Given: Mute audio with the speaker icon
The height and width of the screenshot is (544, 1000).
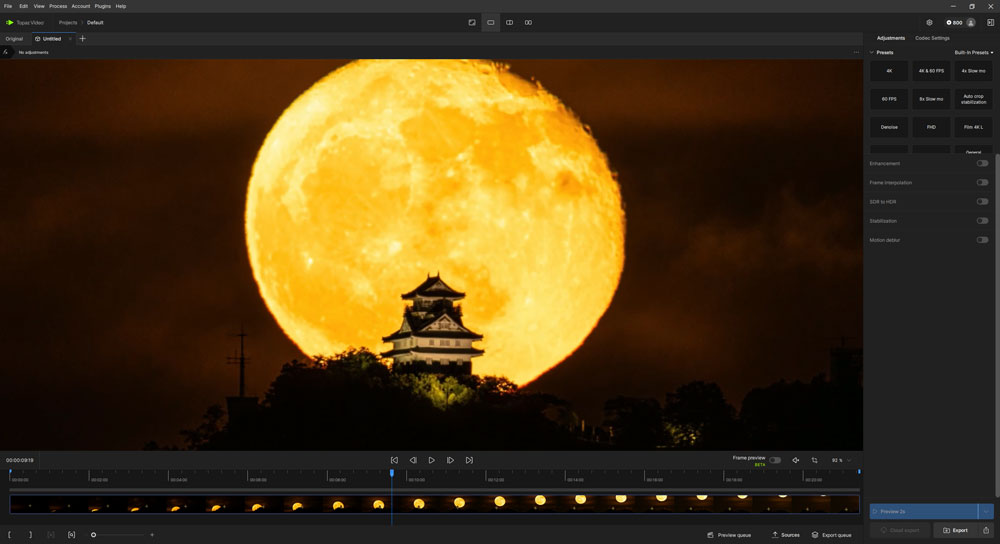Looking at the screenshot, I should [796, 460].
